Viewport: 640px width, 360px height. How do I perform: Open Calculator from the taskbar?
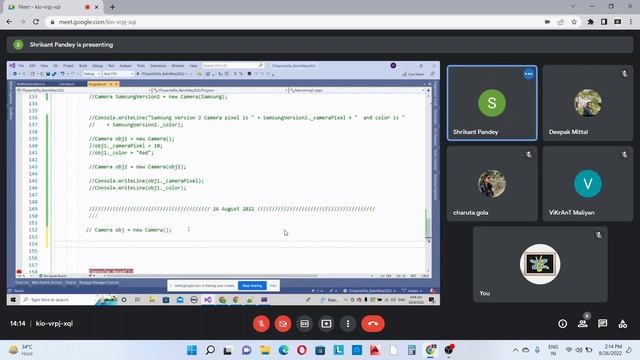click(412, 350)
